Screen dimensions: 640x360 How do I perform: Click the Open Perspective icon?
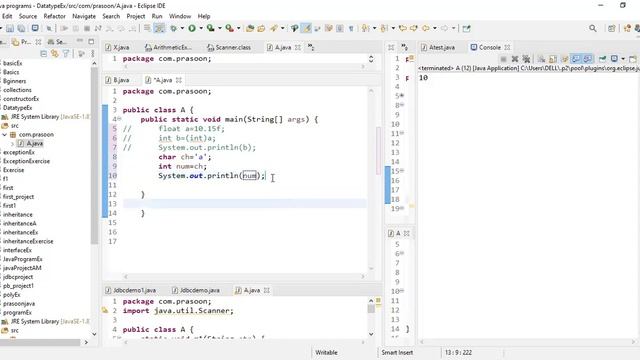tap(611, 28)
